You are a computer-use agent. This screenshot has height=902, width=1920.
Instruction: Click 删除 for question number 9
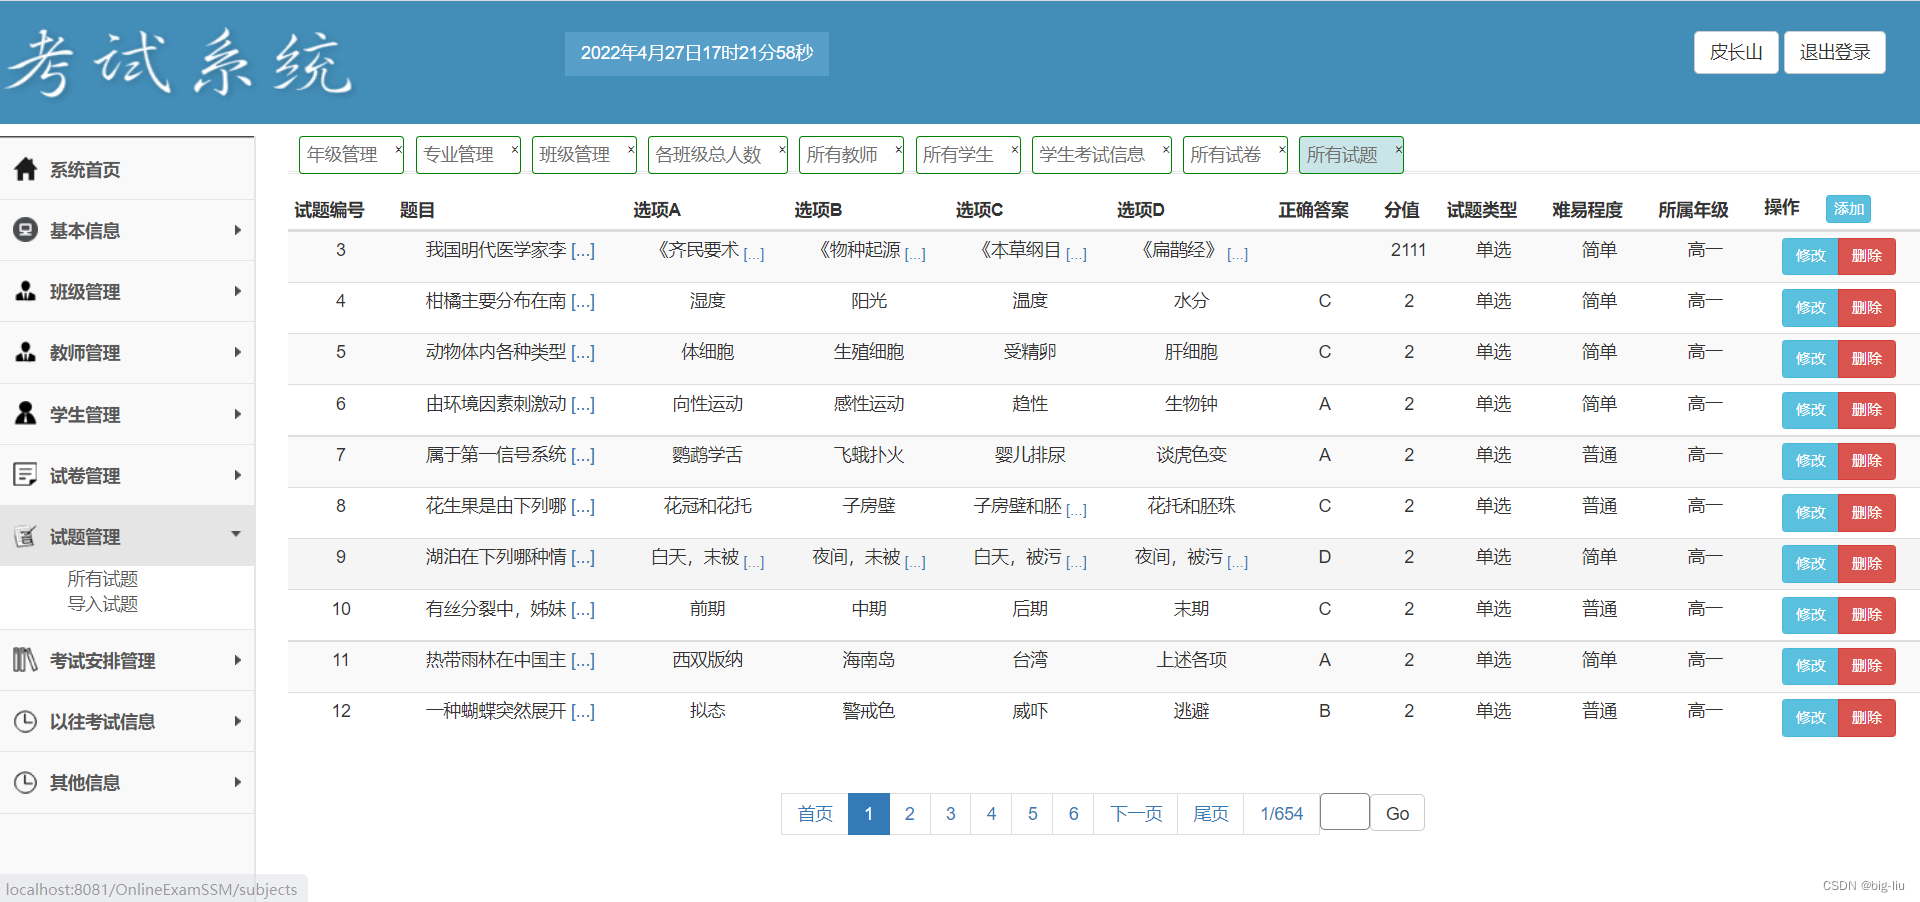click(x=1867, y=564)
